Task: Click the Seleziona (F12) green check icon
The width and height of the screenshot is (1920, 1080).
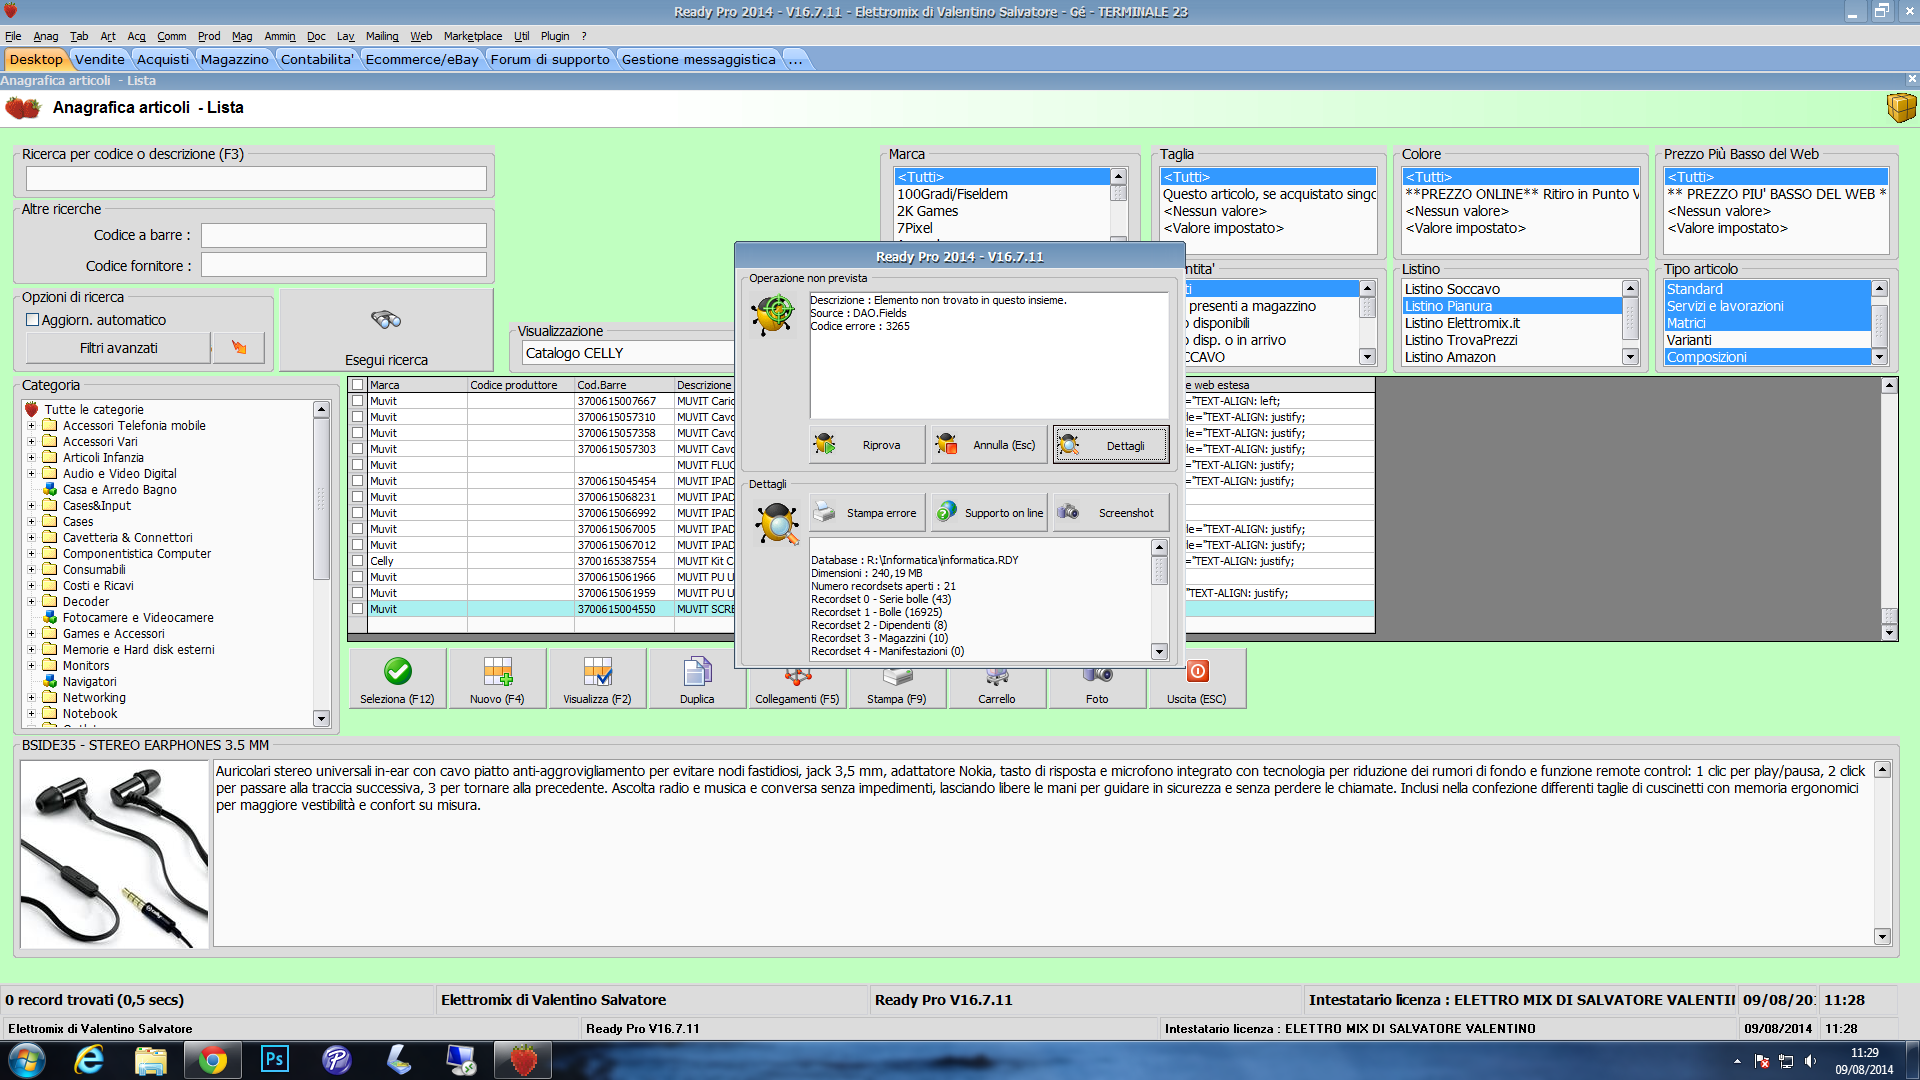Action: [397, 672]
